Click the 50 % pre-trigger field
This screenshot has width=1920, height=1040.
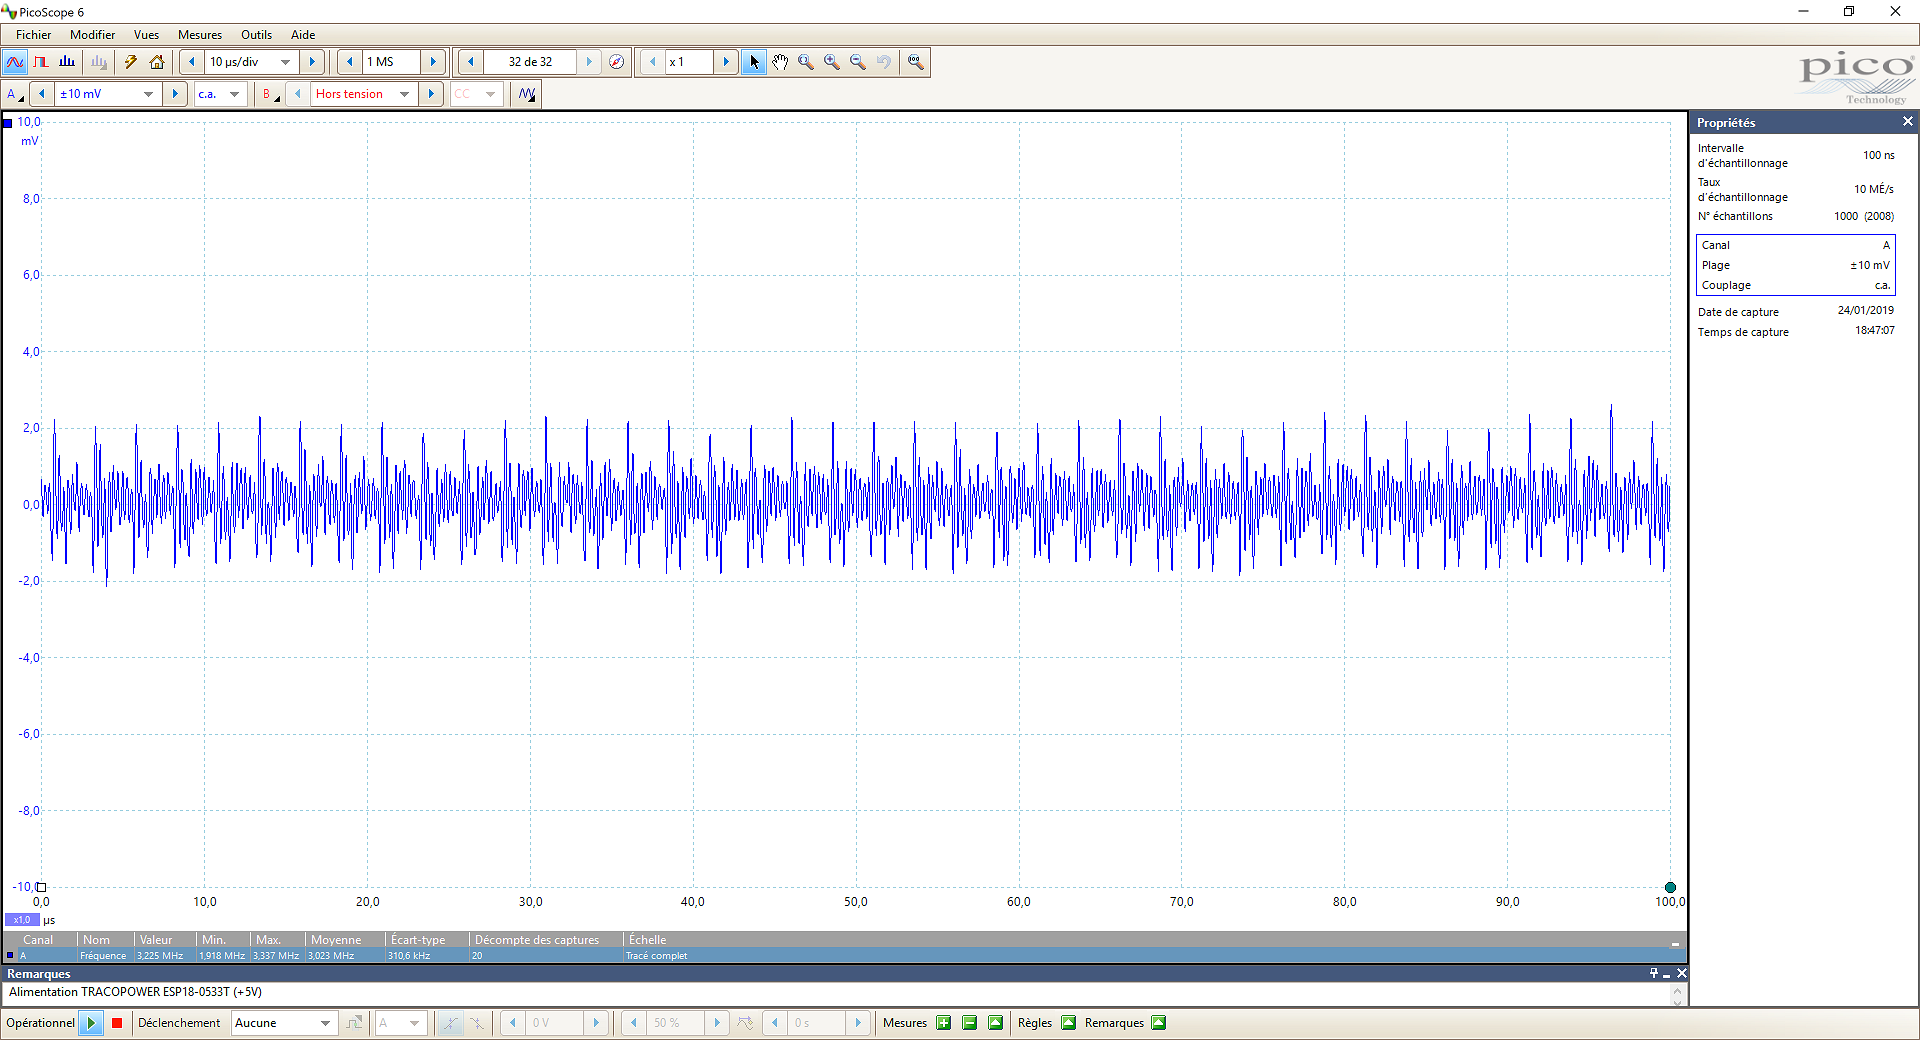click(675, 1023)
